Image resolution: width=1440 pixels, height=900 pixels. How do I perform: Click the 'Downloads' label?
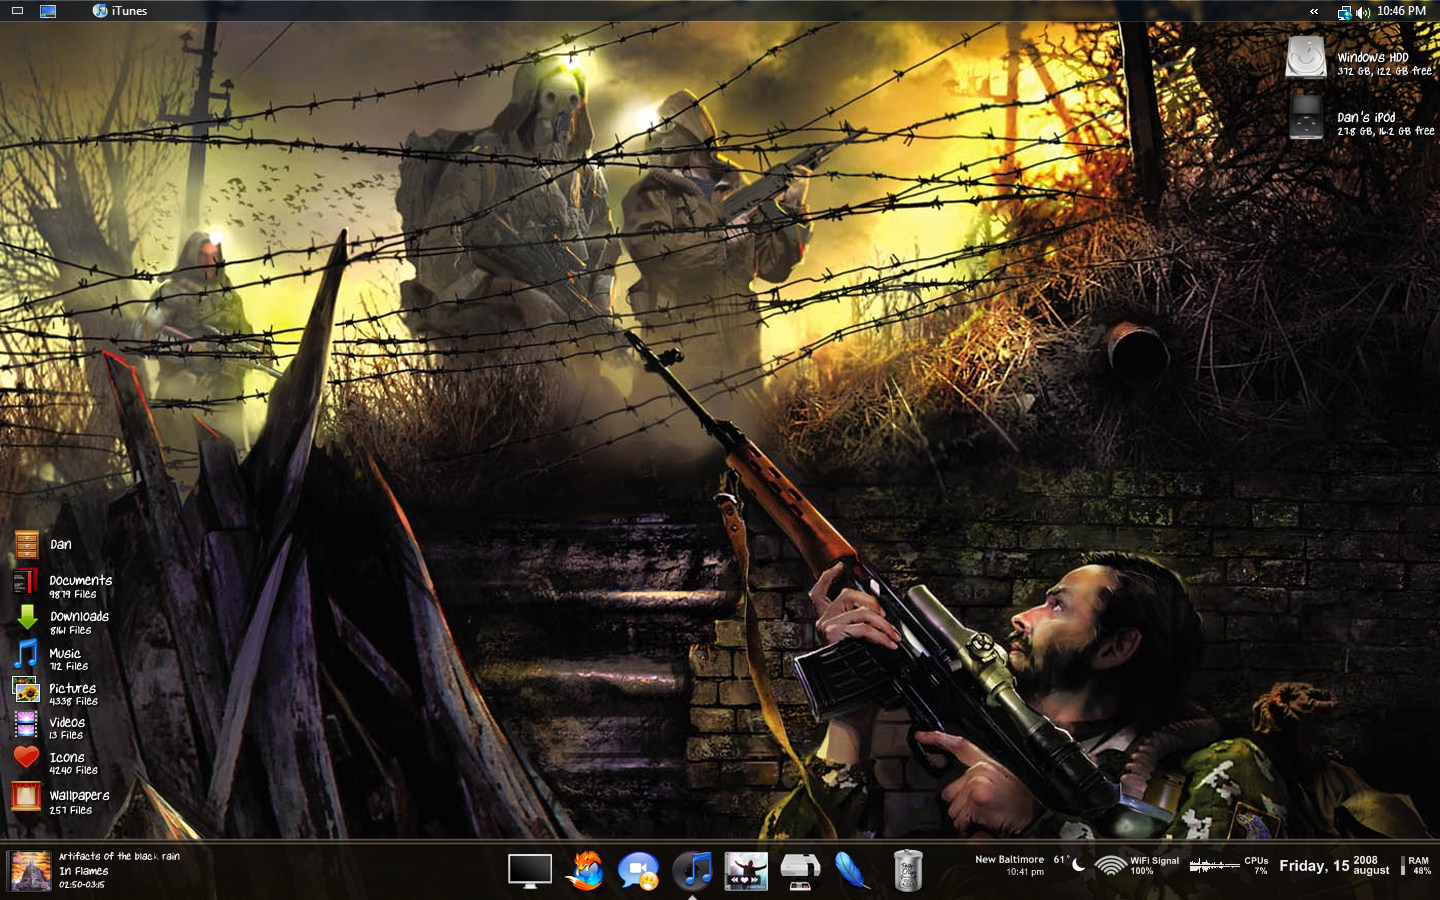coord(79,616)
